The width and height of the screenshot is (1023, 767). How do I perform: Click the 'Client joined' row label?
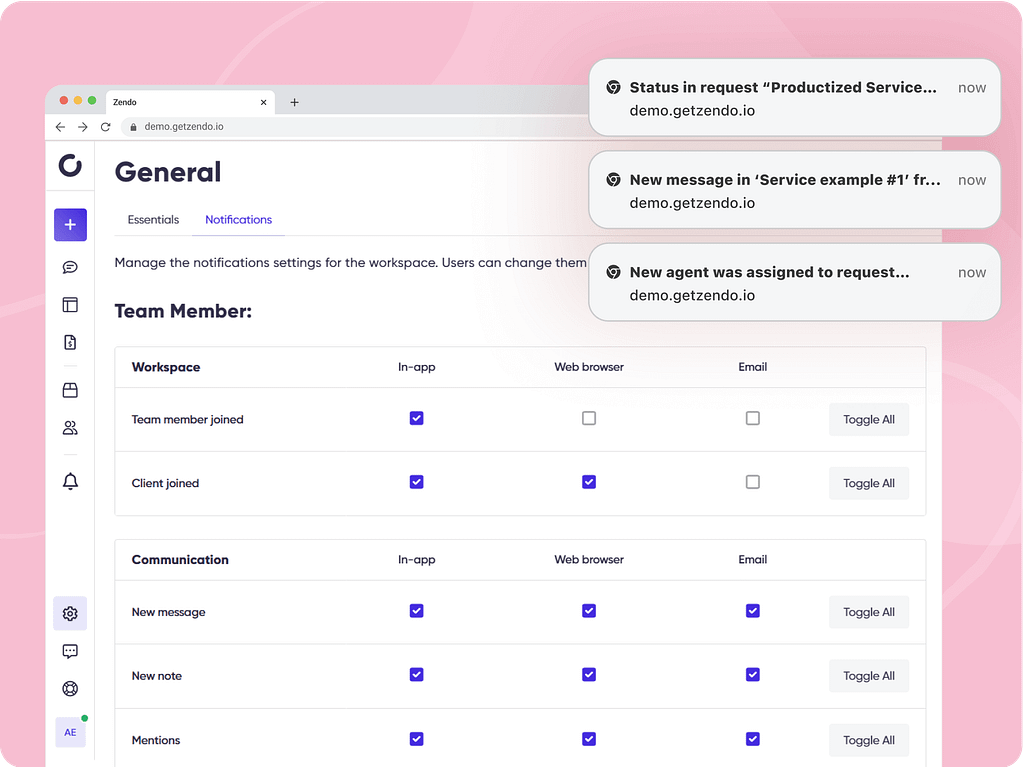coord(166,483)
